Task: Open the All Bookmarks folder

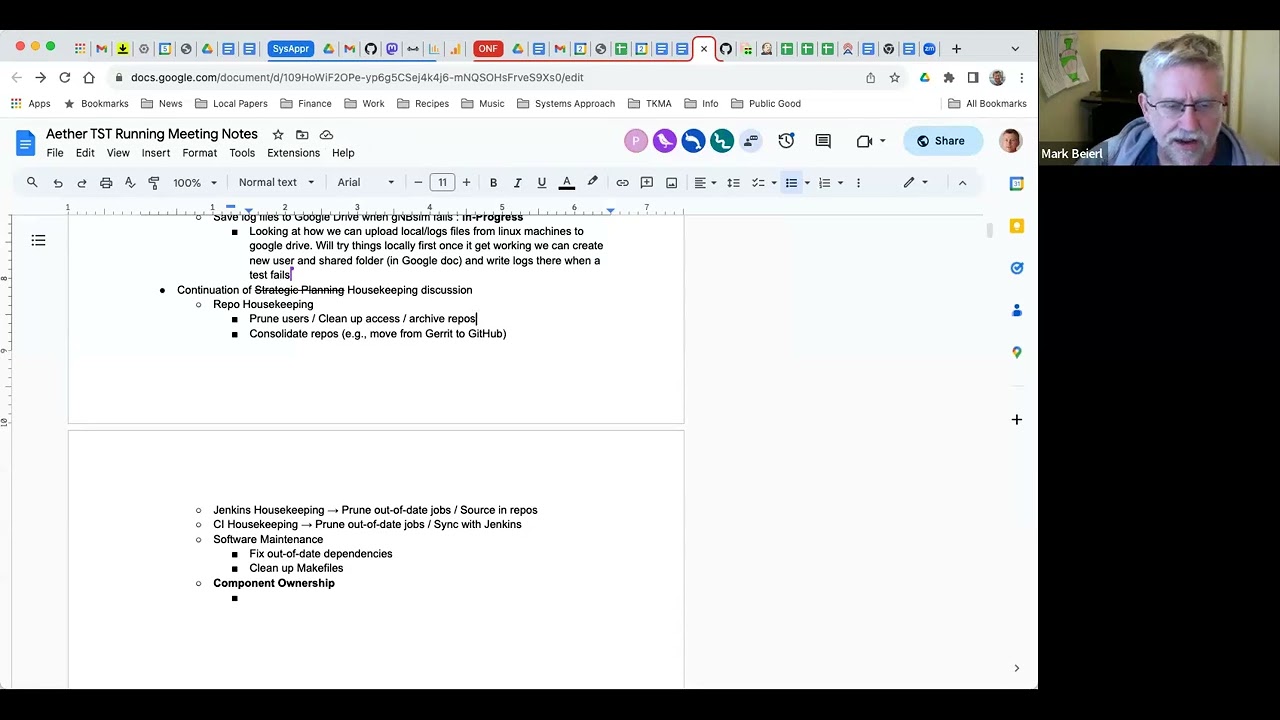Action: tap(987, 103)
